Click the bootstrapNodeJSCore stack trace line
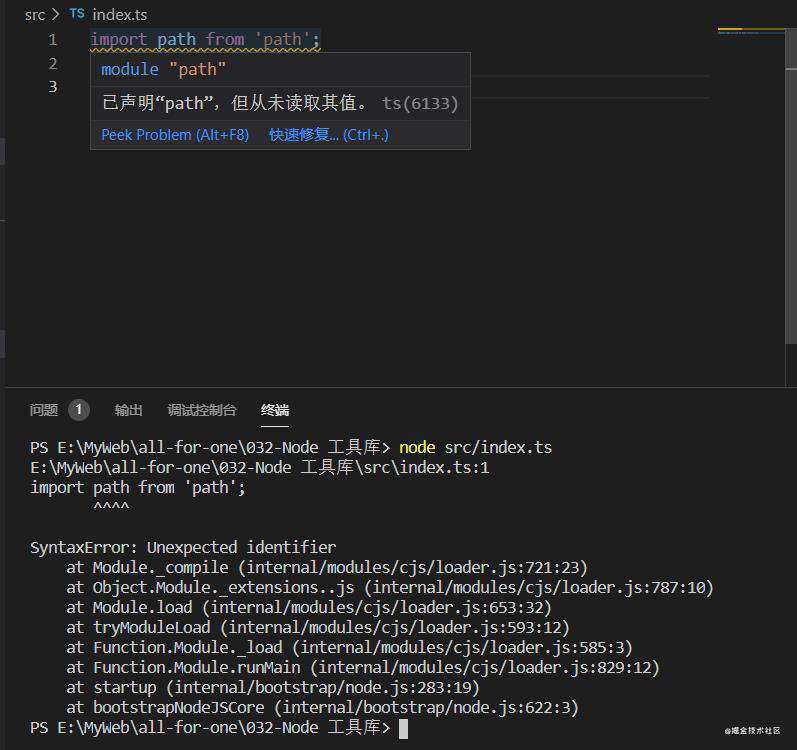Viewport: 797px width, 750px height. [322, 707]
